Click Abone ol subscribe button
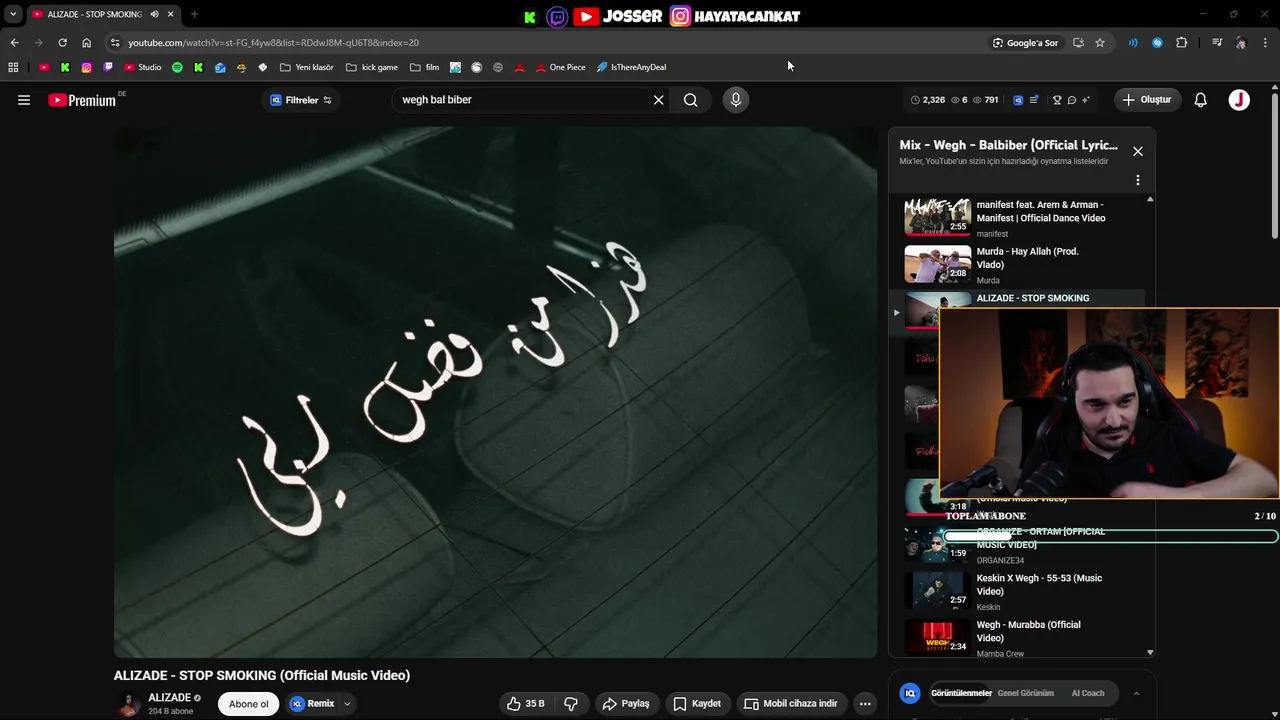 (x=248, y=704)
